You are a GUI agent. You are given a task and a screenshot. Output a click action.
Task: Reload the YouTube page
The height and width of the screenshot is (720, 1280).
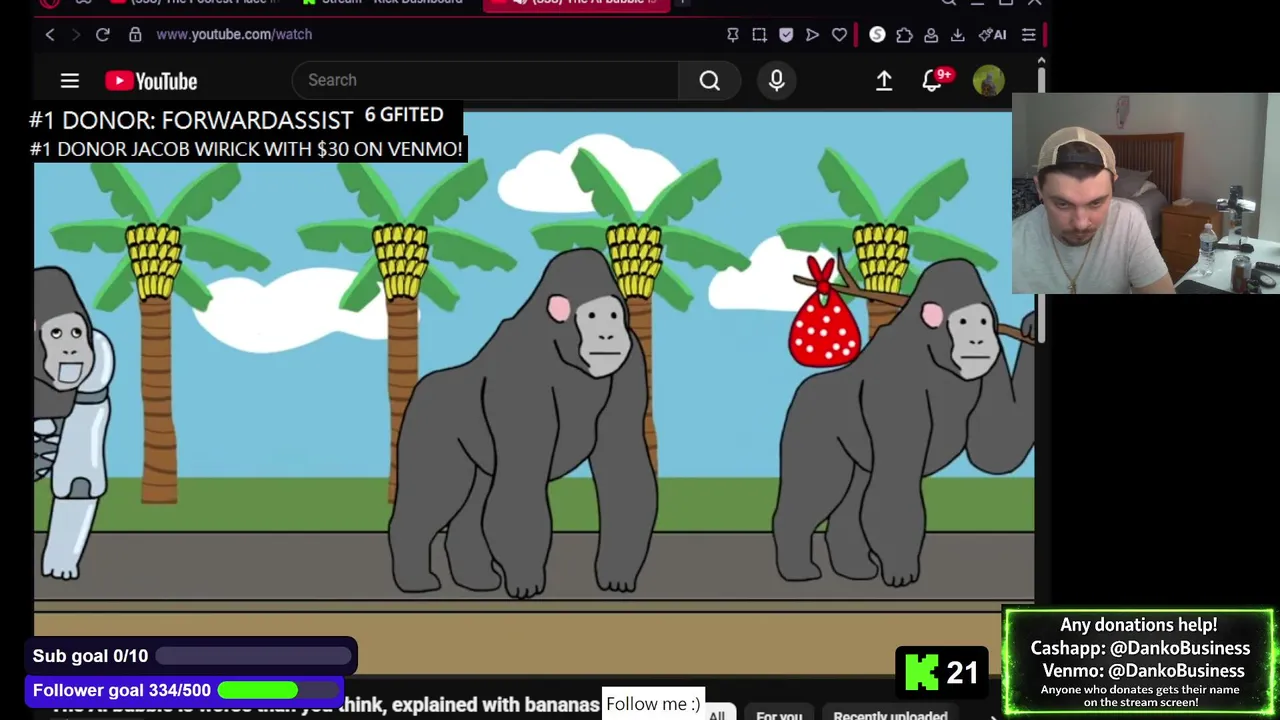[x=102, y=34]
